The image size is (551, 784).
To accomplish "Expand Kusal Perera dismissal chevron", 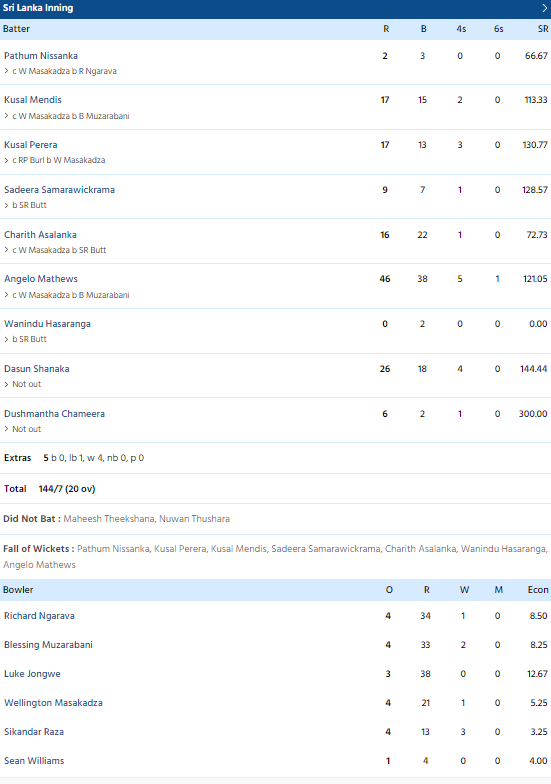I will point(6,160).
